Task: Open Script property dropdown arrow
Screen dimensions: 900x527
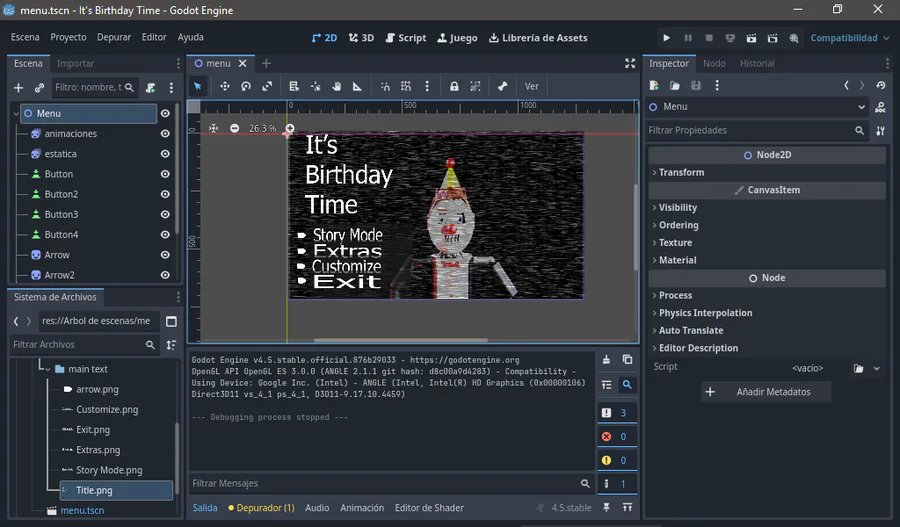Action: coord(876,369)
